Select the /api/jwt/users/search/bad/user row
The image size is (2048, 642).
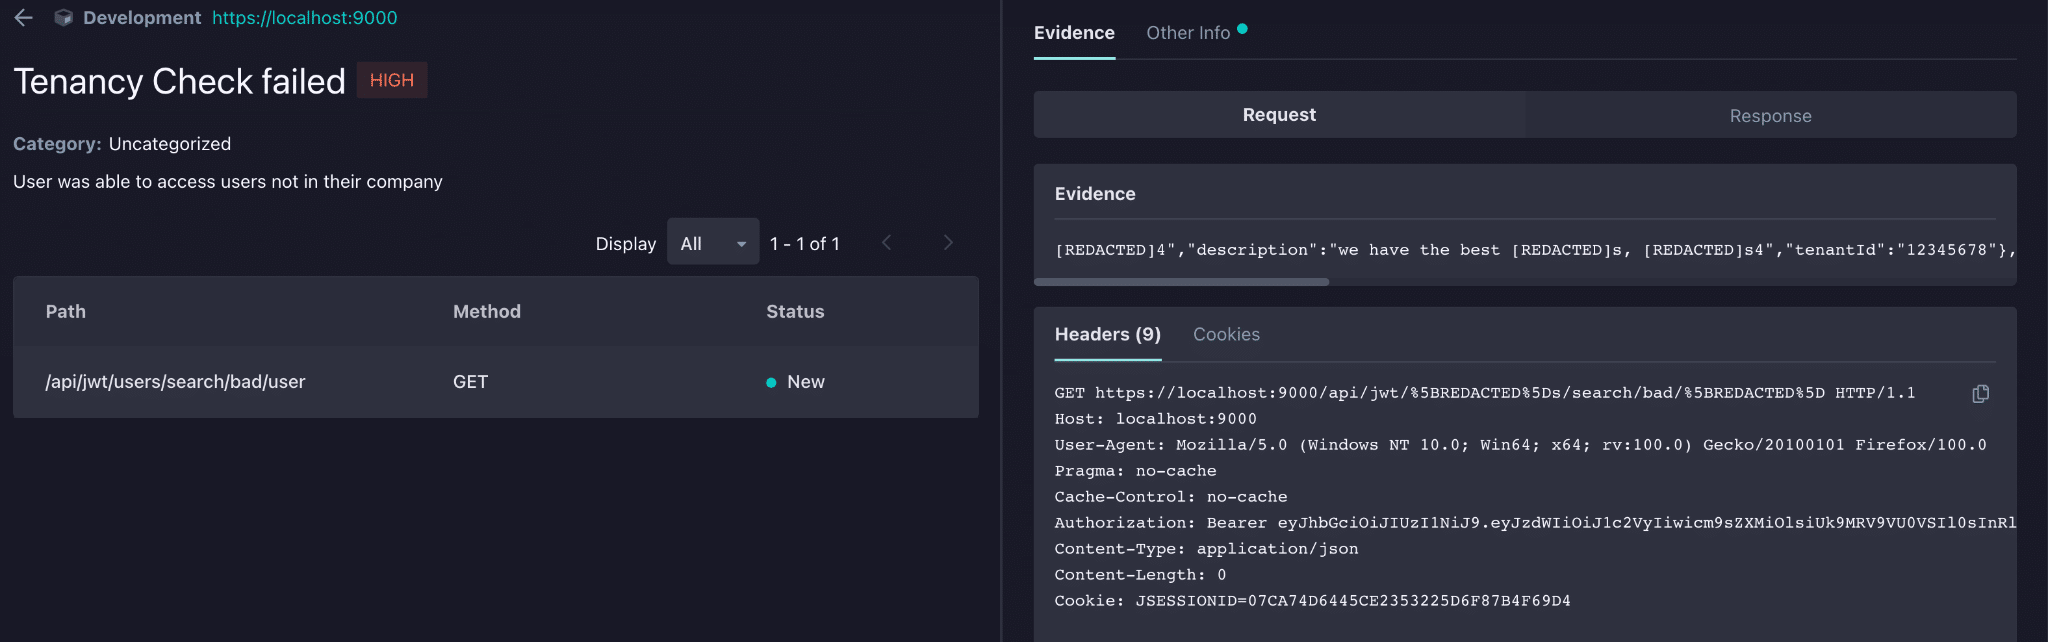(x=496, y=382)
